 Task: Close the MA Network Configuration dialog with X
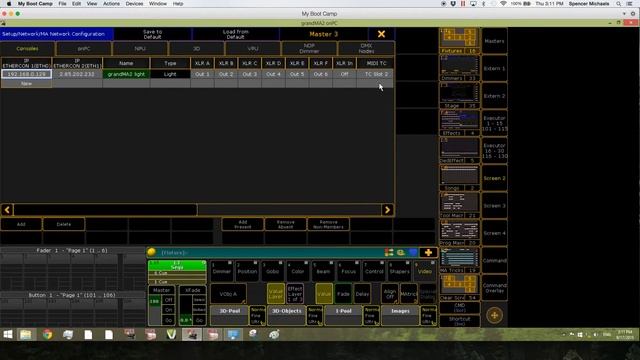381,34
